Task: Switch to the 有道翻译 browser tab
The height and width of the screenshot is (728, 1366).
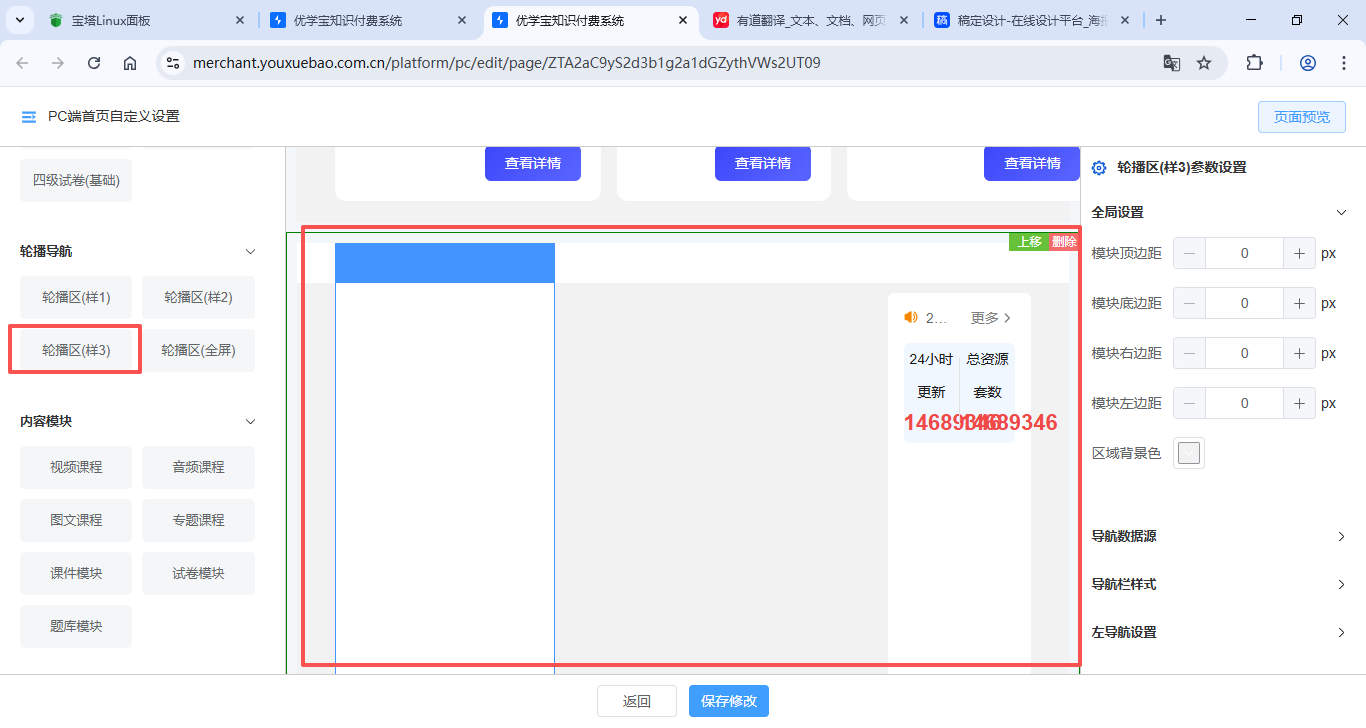Action: [x=810, y=20]
